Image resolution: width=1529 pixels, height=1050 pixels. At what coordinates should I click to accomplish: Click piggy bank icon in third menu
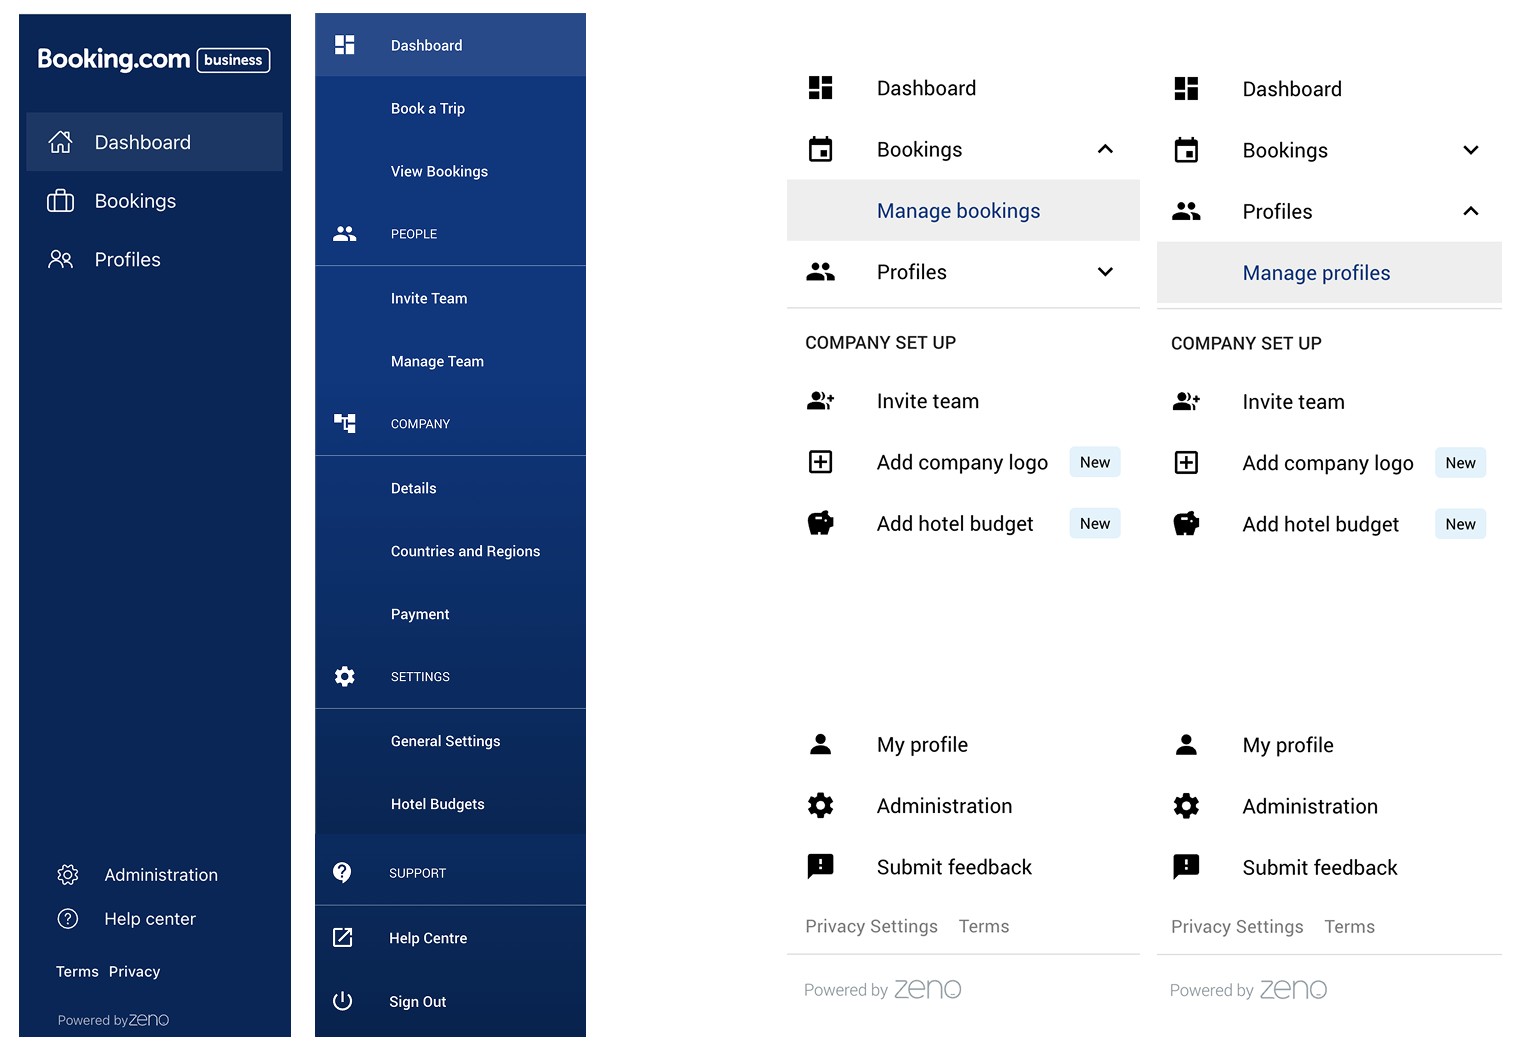820,523
